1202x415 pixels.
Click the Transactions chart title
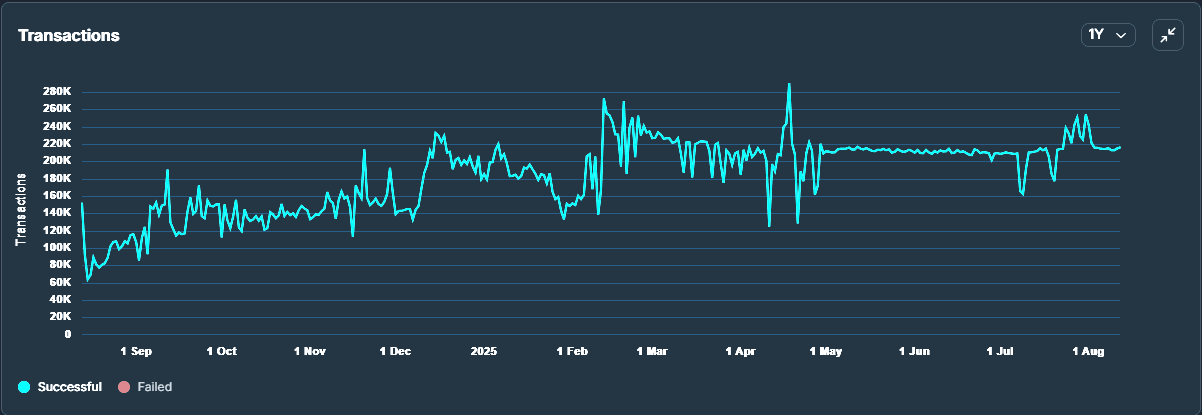coord(69,35)
